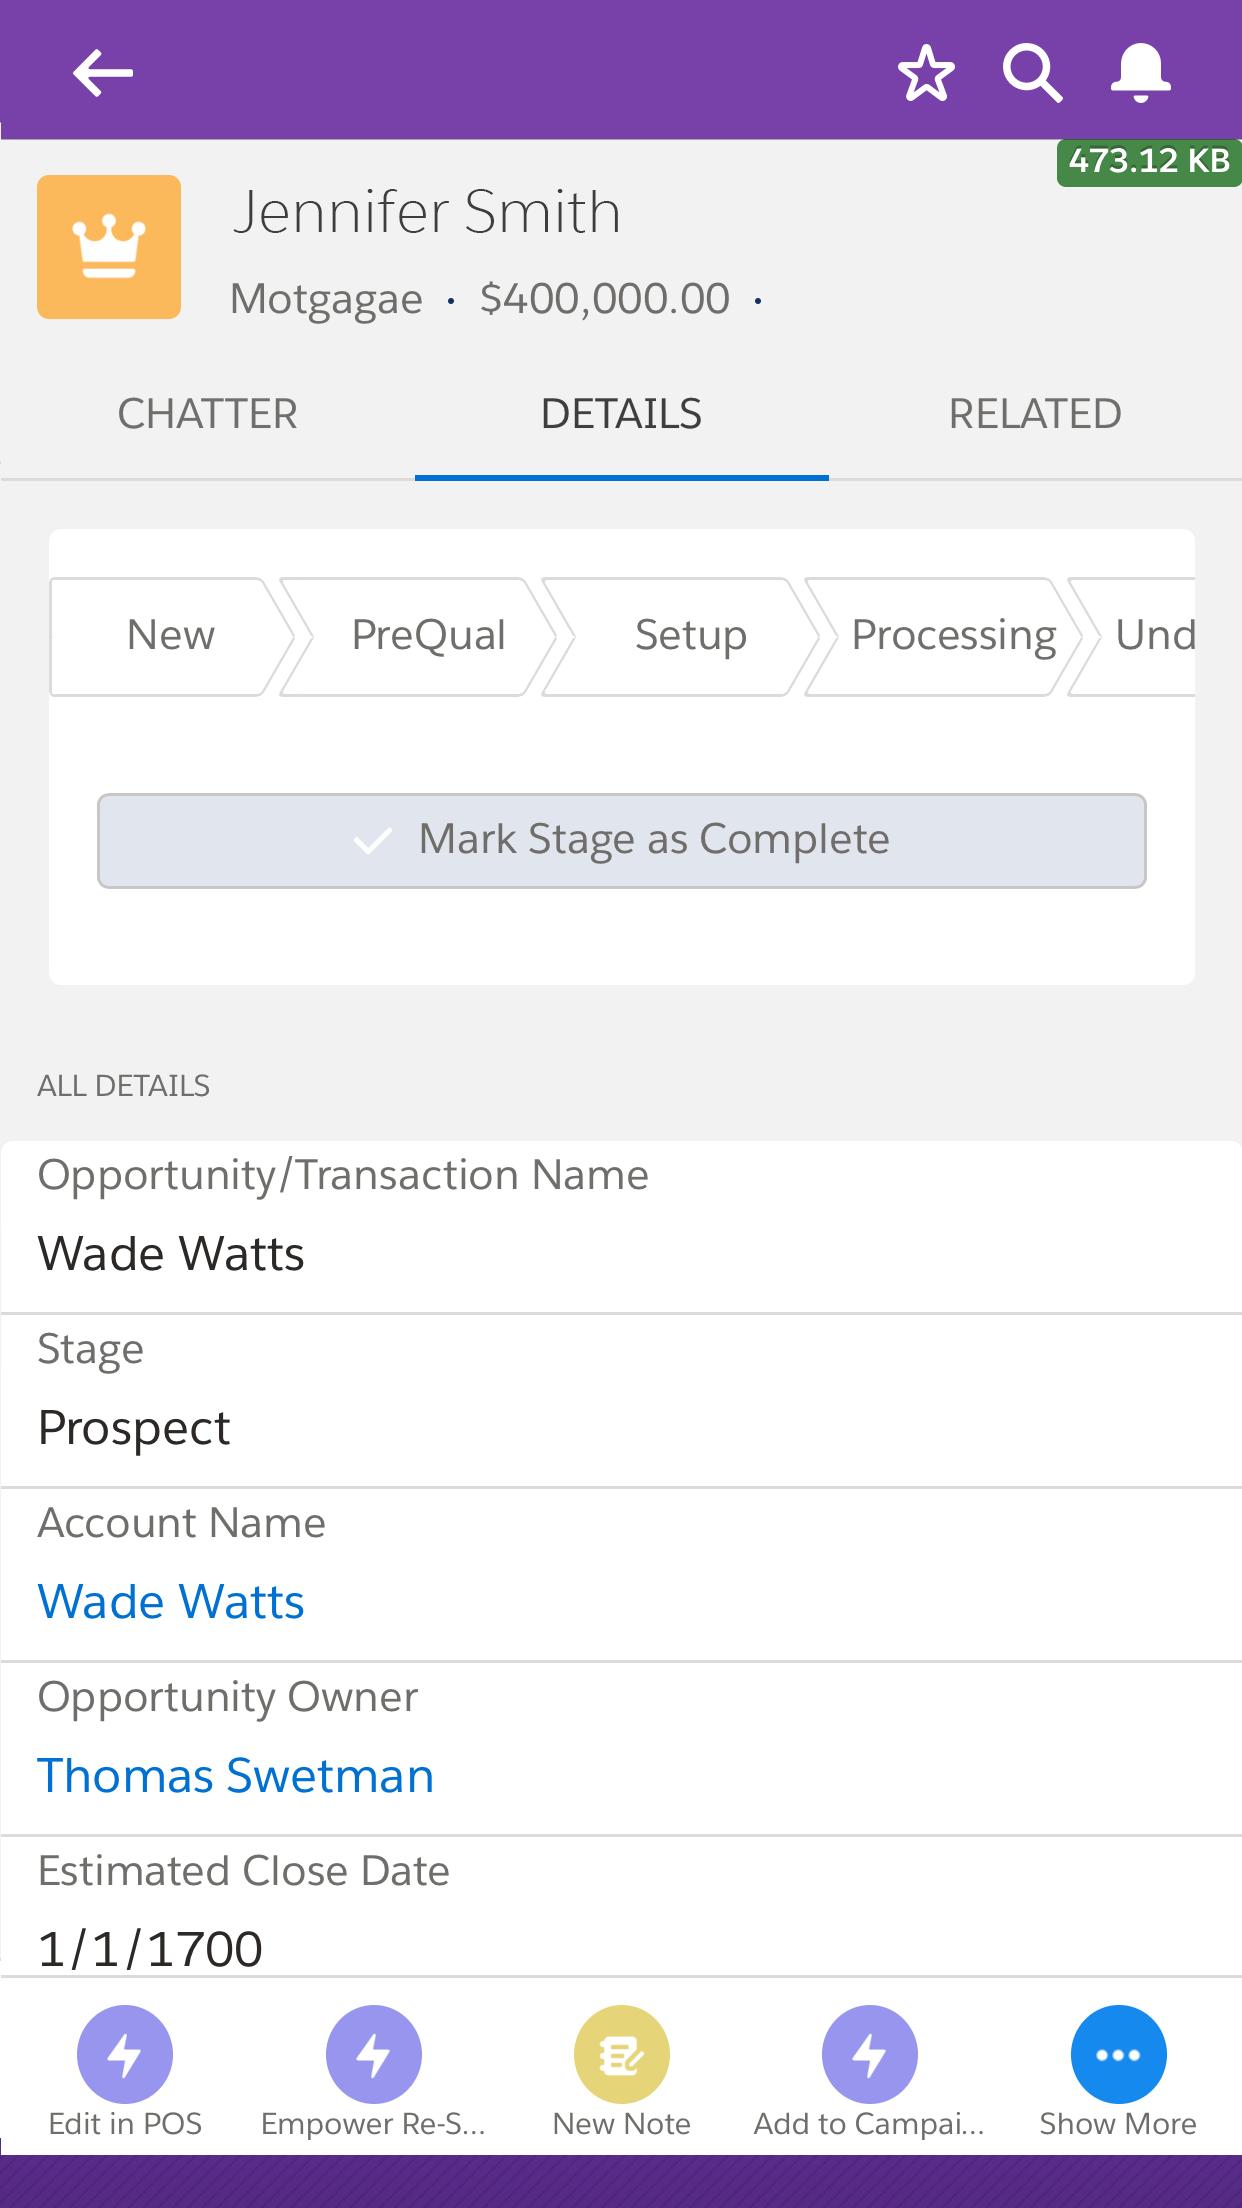Select the Processing stage chevron
The height and width of the screenshot is (2208, 1242).
(x=953, y=636)
